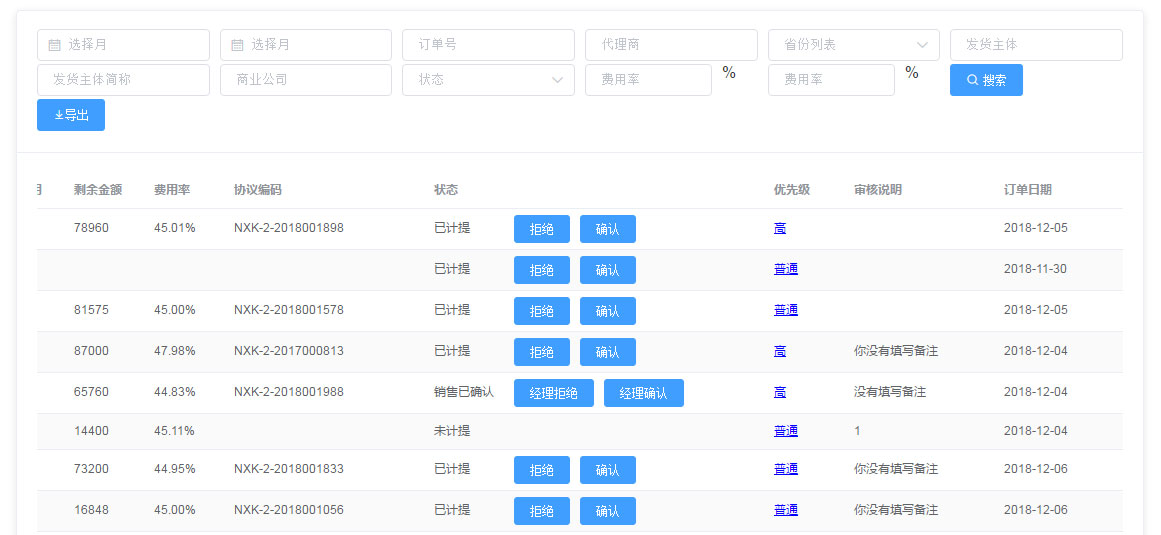Click the 商业公司 input box
1161x535 pixels.
[x=305, y=80]
